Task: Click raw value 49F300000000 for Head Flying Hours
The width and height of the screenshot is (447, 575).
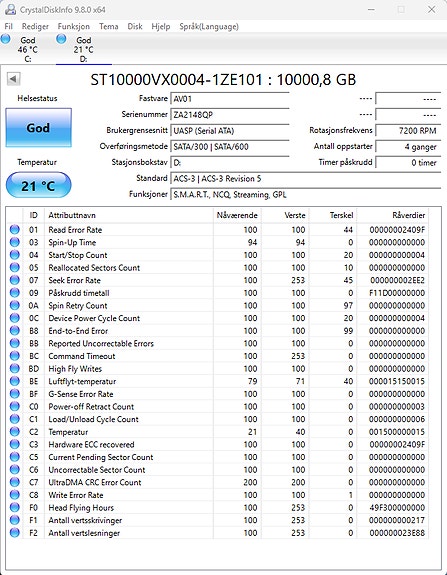Action: point(397,508)
